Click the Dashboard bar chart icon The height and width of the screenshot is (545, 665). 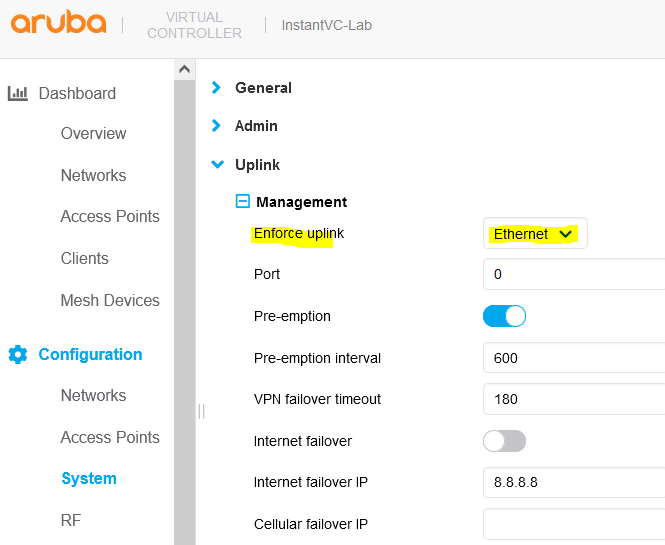pyautogui.click(x=17, y=93)
